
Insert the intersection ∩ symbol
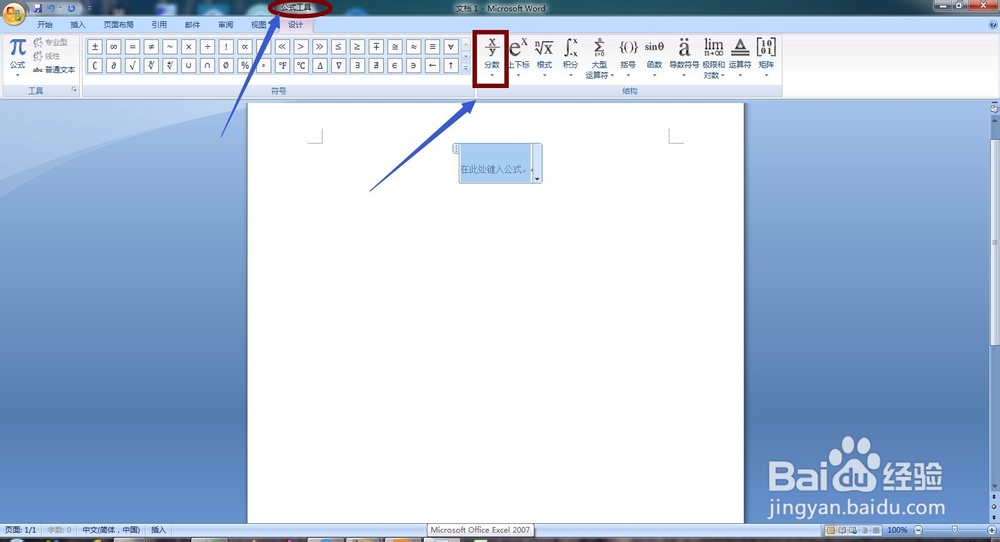coord(207,65)
